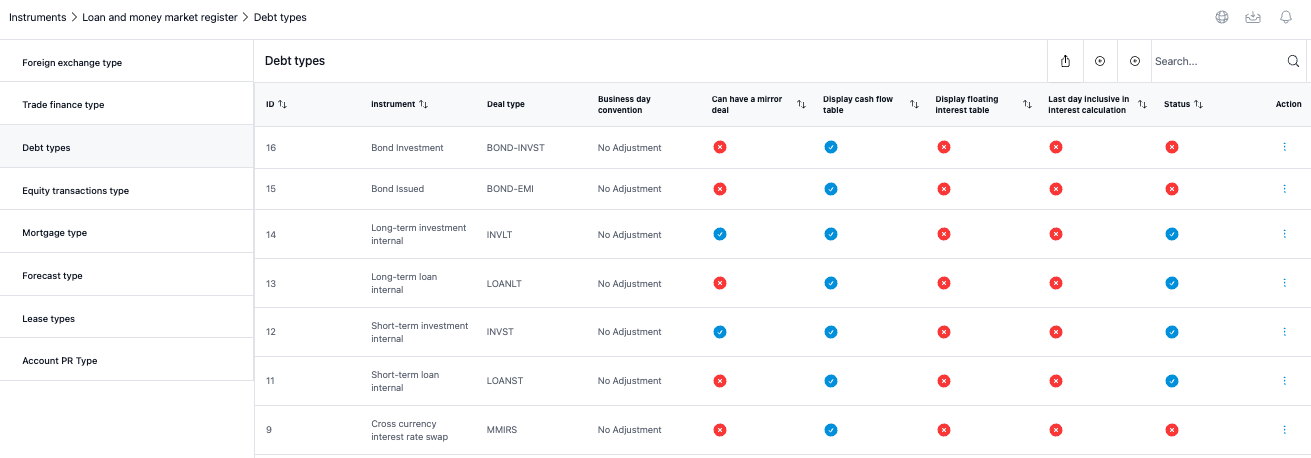
Task: Click the cash flow checkmark for MMIRS row
Action: click(830, 430)
